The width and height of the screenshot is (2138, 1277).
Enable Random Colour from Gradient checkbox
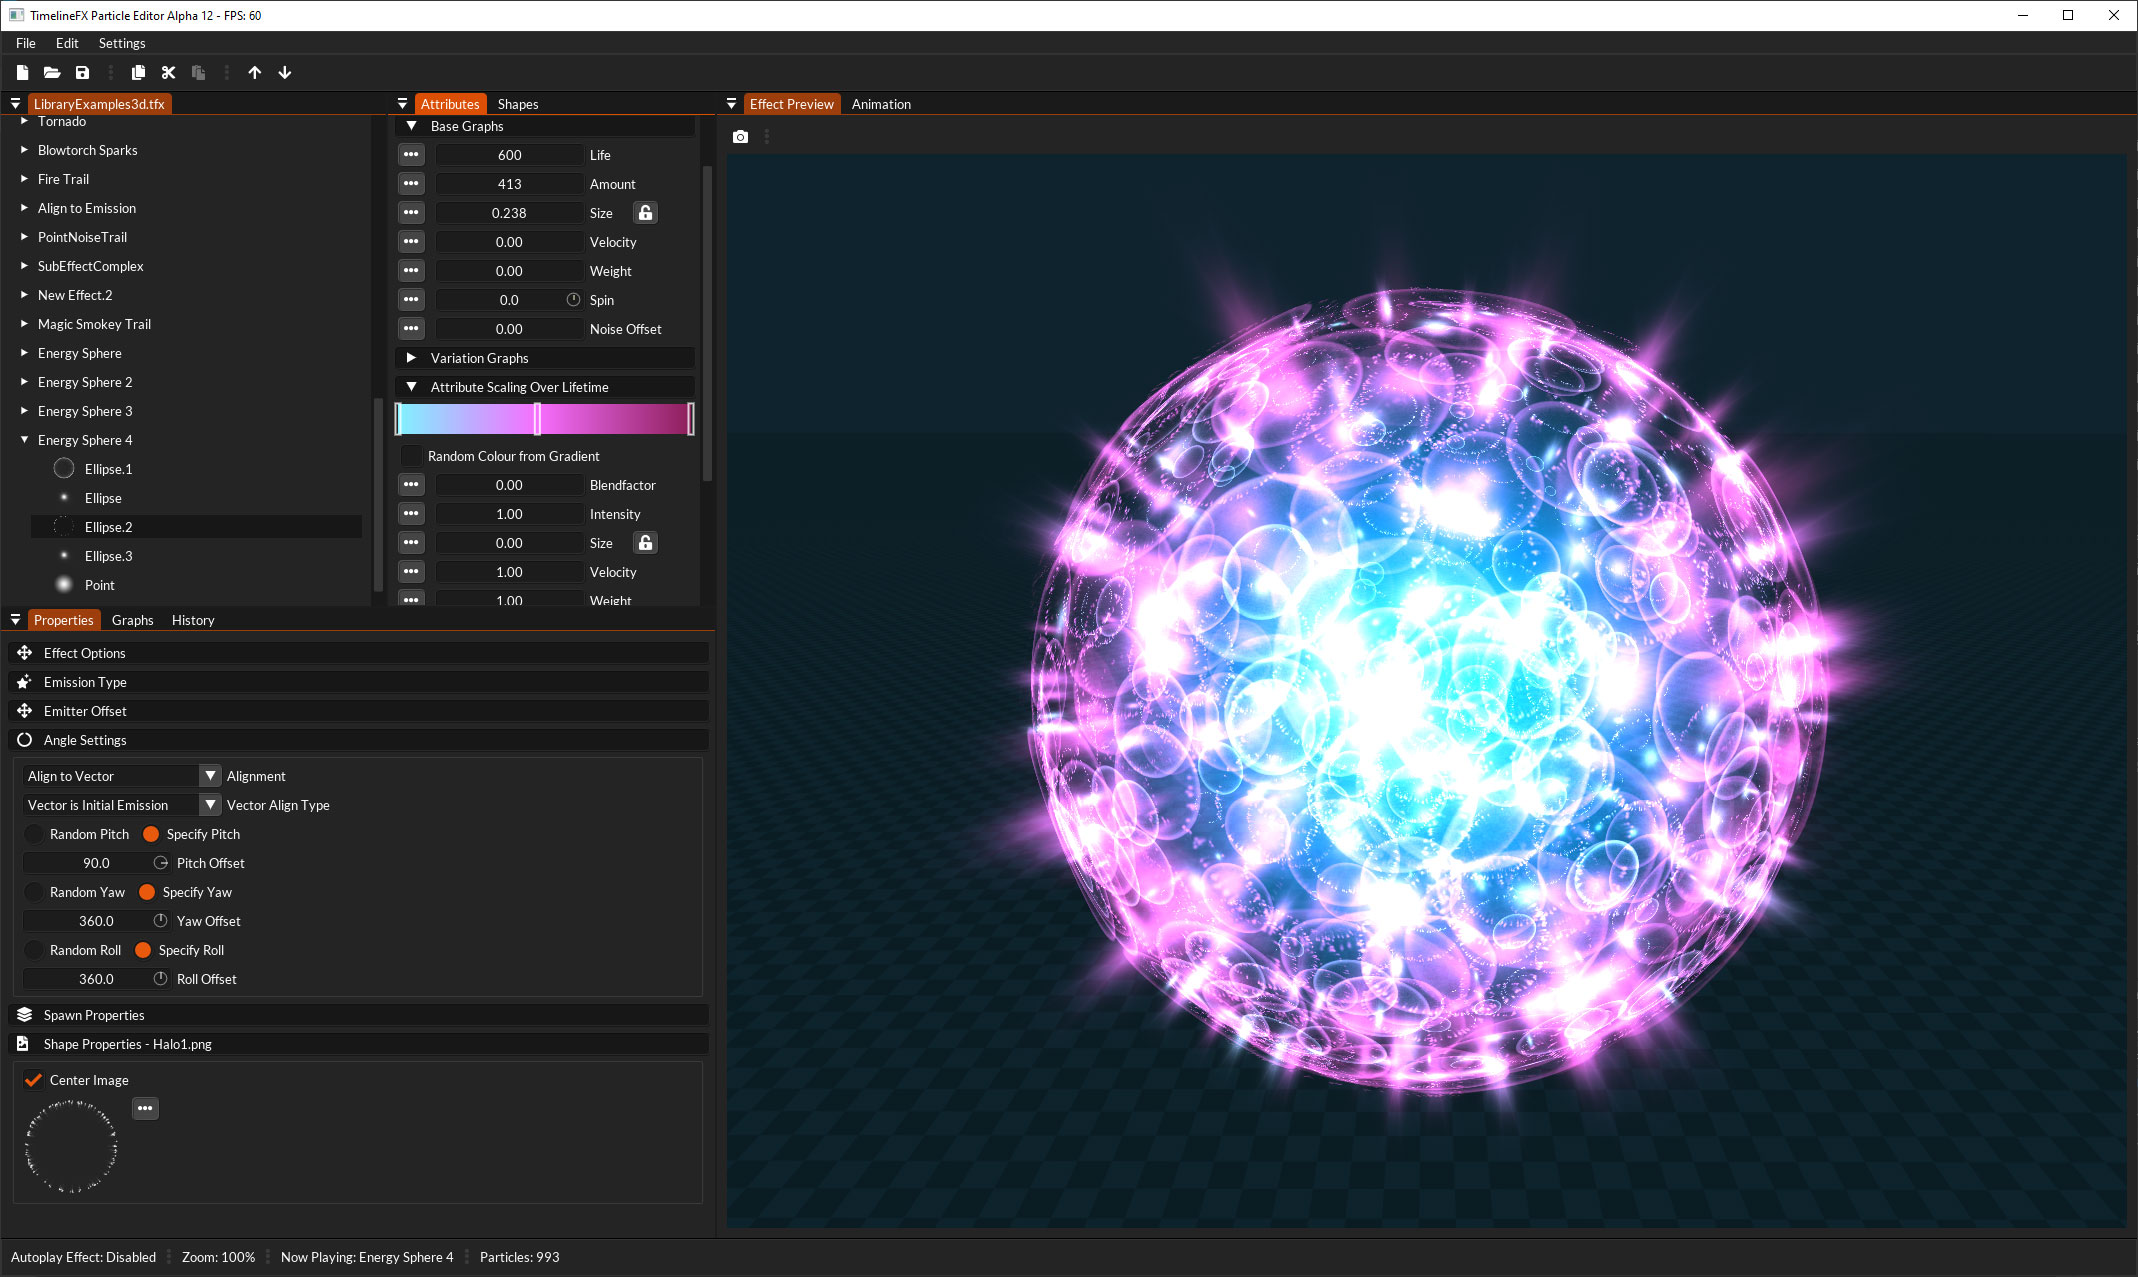[x=411, y=456]
